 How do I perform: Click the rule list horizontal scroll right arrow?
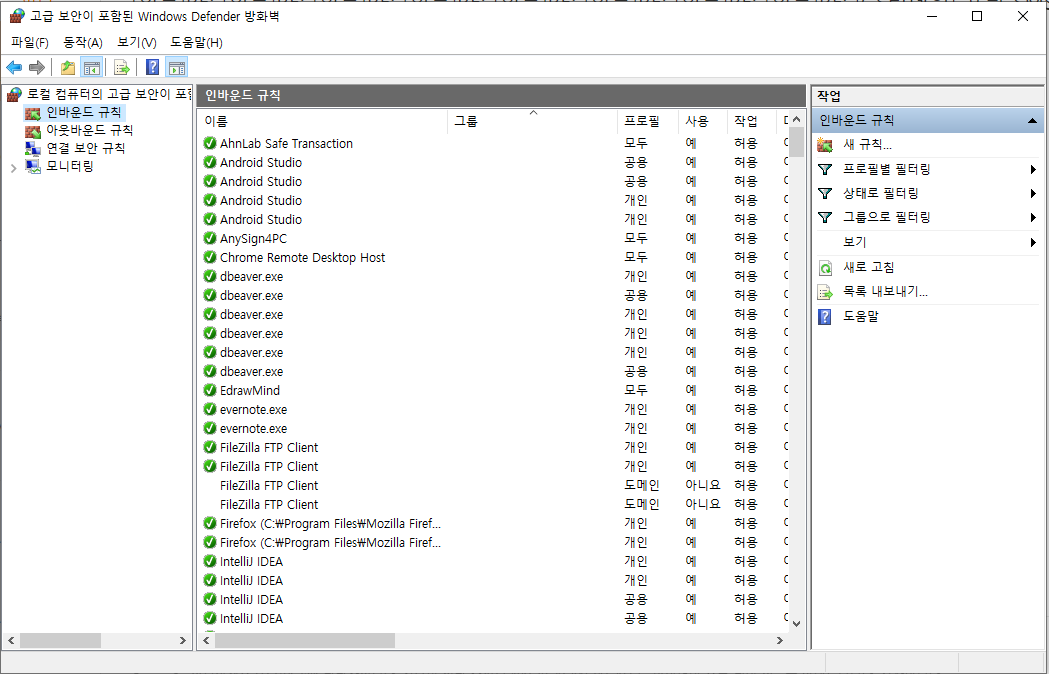[779, 641]
